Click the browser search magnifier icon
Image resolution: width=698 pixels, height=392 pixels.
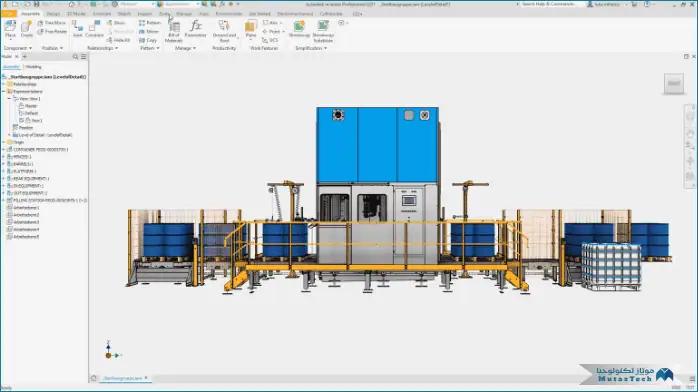[x=75, y=57]
